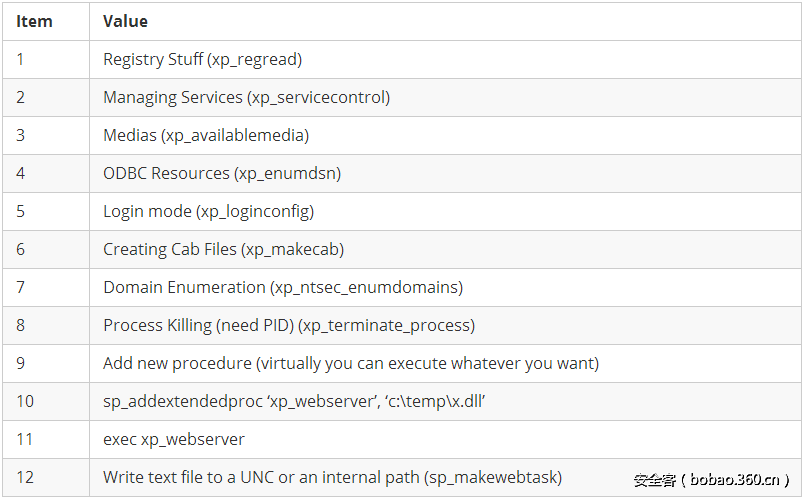804x498 pixels.
Task: Select the "Domain Enumeration (xp_ntsec_enumdomains)" cell
Action: (x=283, y=288)
